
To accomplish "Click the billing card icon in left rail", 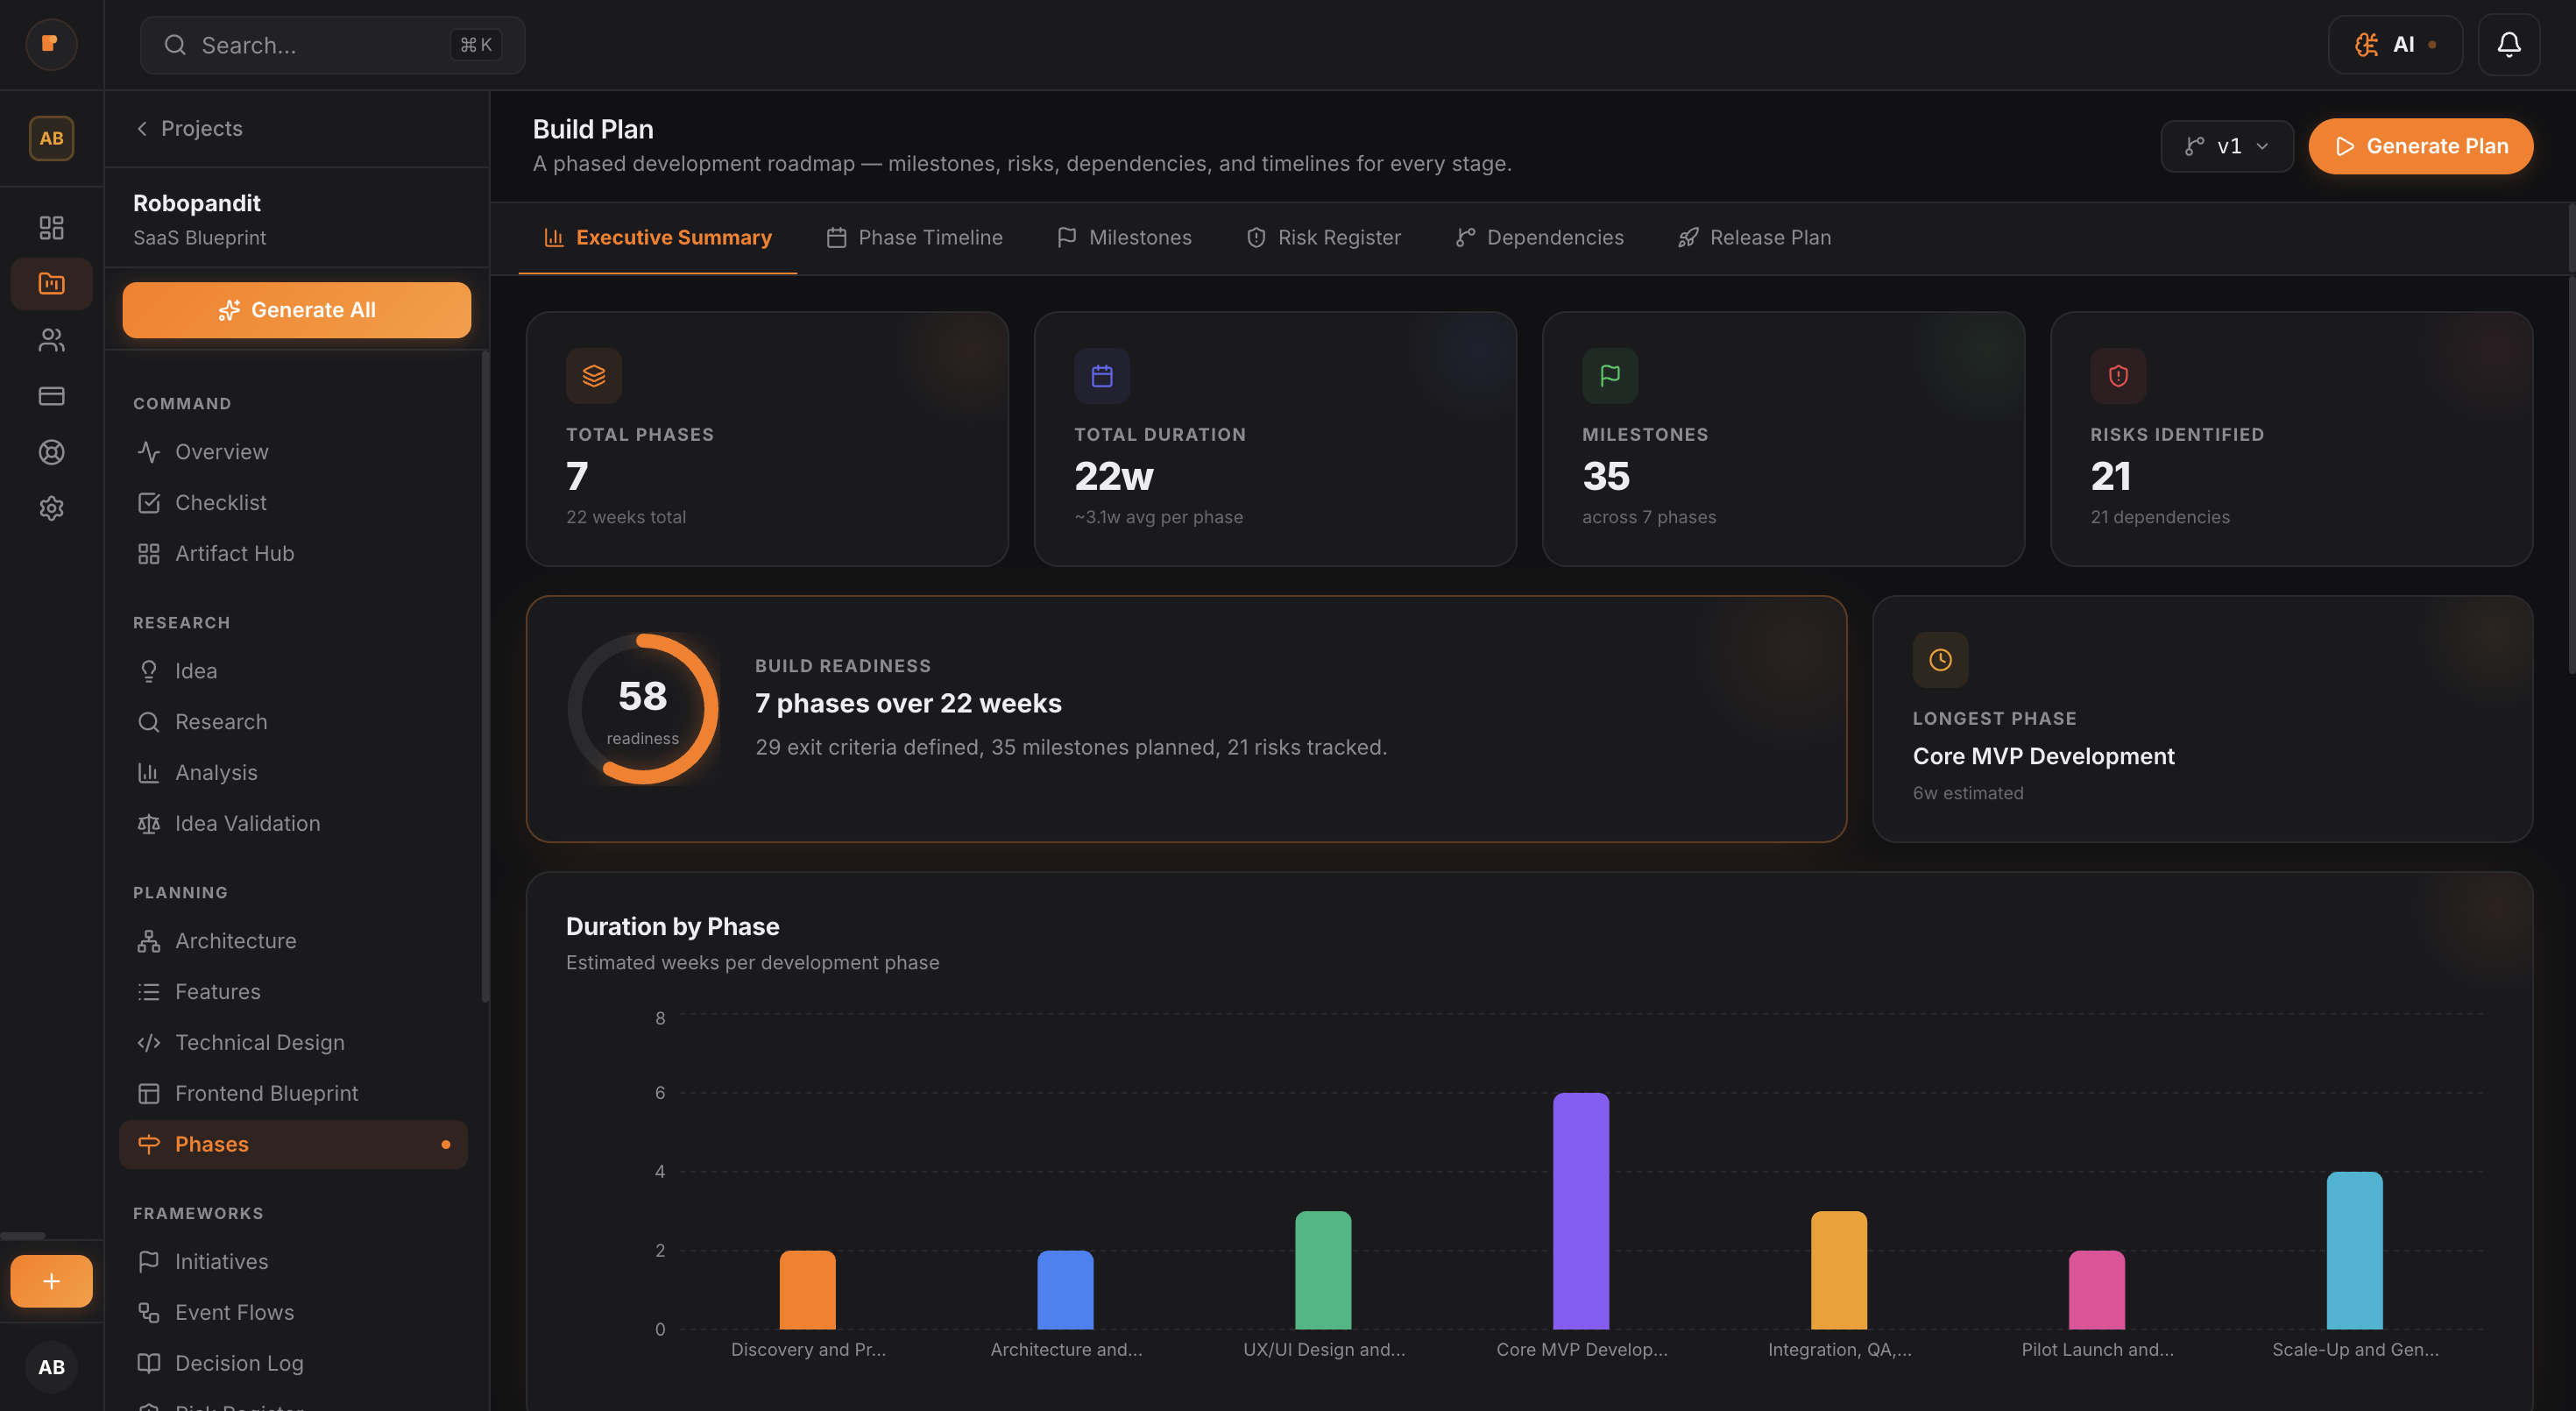I will pyautogui.click(x=51, y=396).
